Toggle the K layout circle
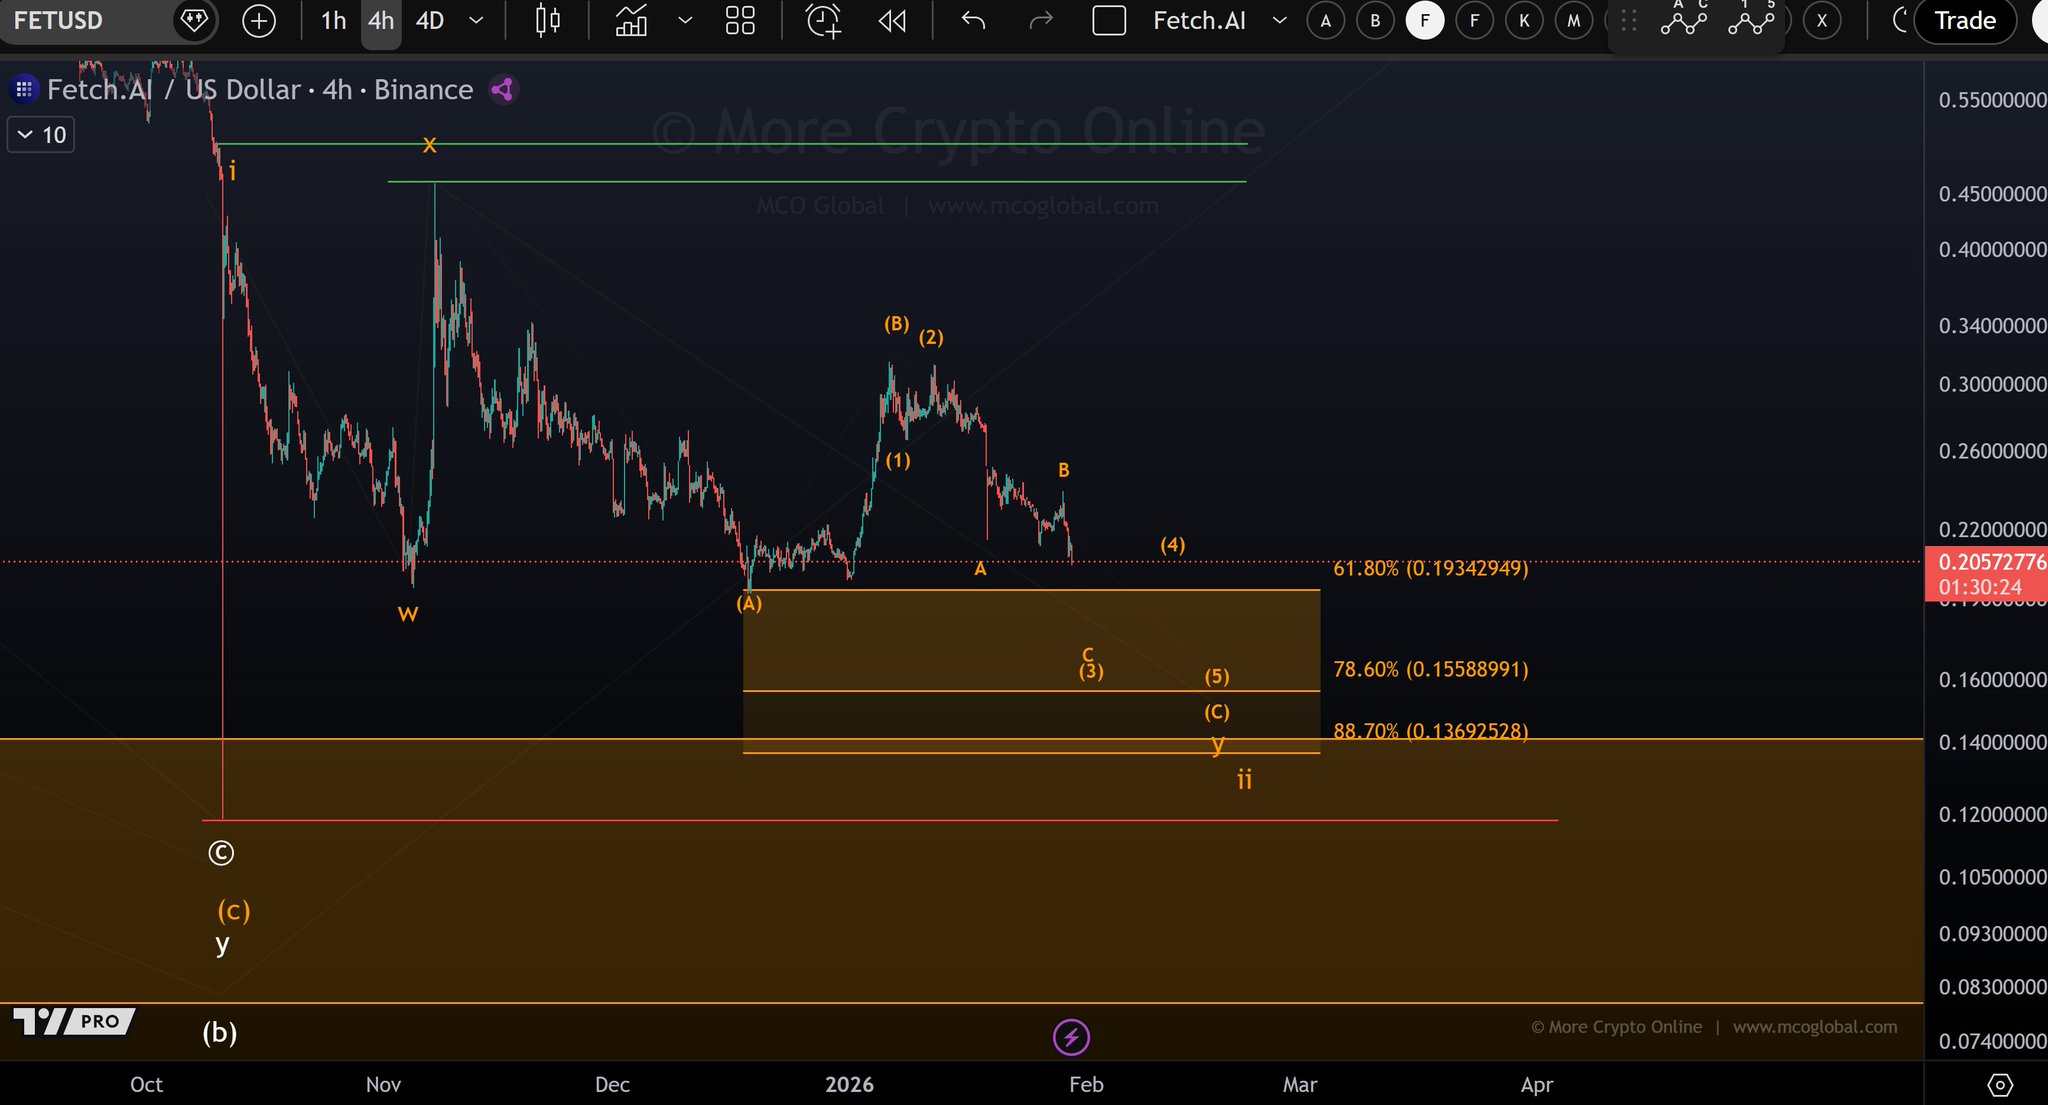Screen dimensions: 2048x1105 (x=1524, y=21)
